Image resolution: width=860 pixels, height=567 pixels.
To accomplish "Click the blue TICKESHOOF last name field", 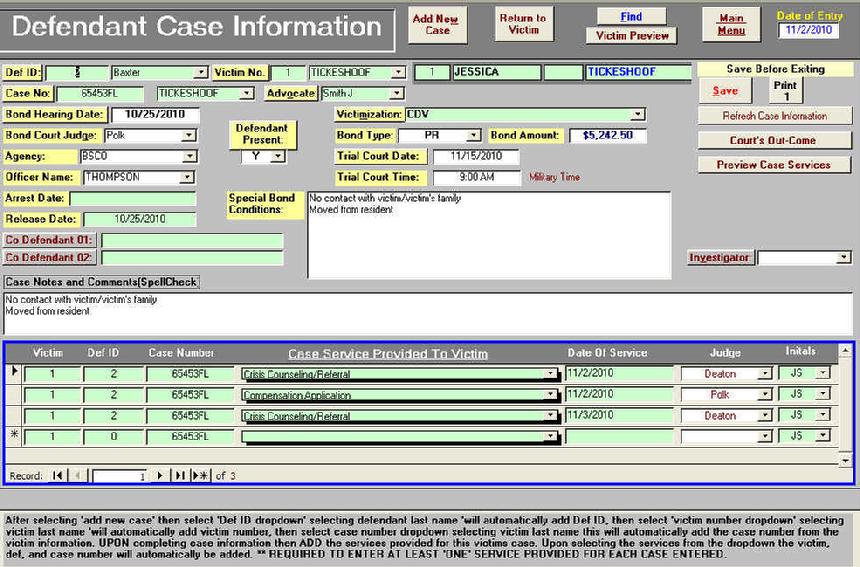I will click(x=638, y=72).
